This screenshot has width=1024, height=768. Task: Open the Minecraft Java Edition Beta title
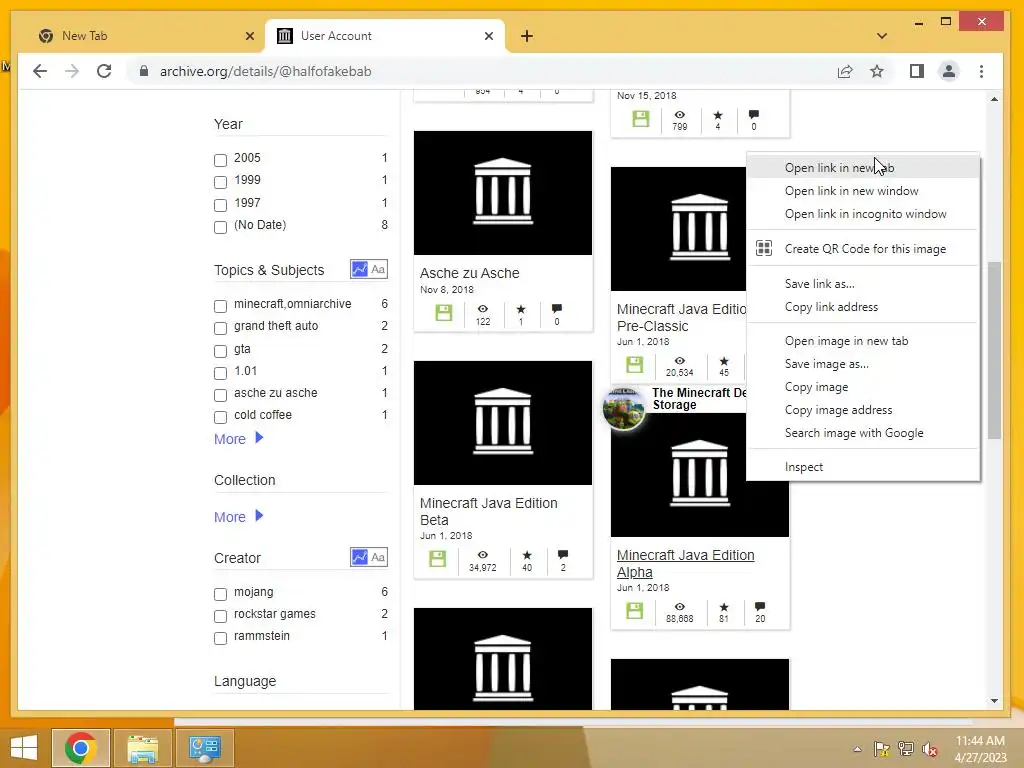(488, 511)
